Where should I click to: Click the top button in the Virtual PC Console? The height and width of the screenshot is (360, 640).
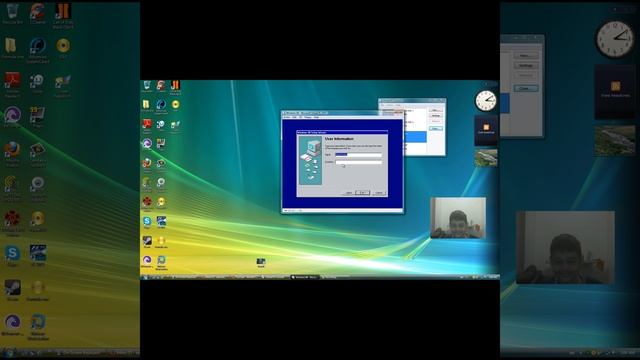pos(436,110)
